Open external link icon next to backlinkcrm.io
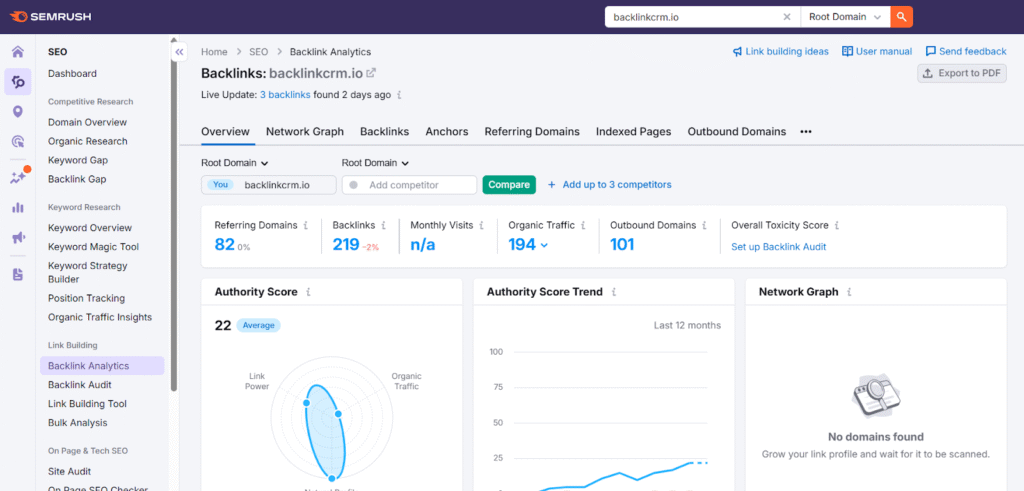This screenshot has width=1024, height=491. tap(371, 73)
